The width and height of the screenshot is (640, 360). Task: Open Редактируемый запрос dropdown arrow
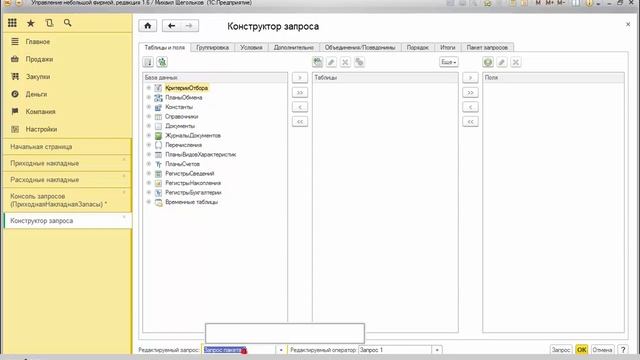coord(281,350)
